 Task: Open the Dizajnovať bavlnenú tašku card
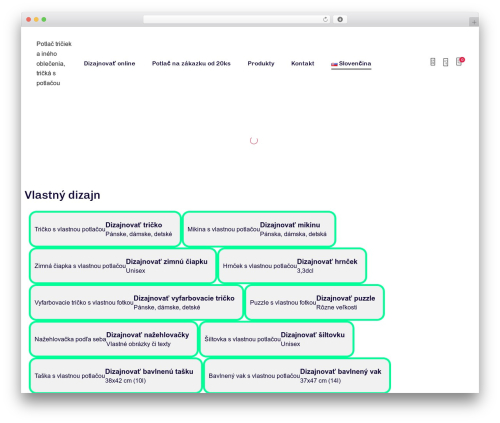116,375
